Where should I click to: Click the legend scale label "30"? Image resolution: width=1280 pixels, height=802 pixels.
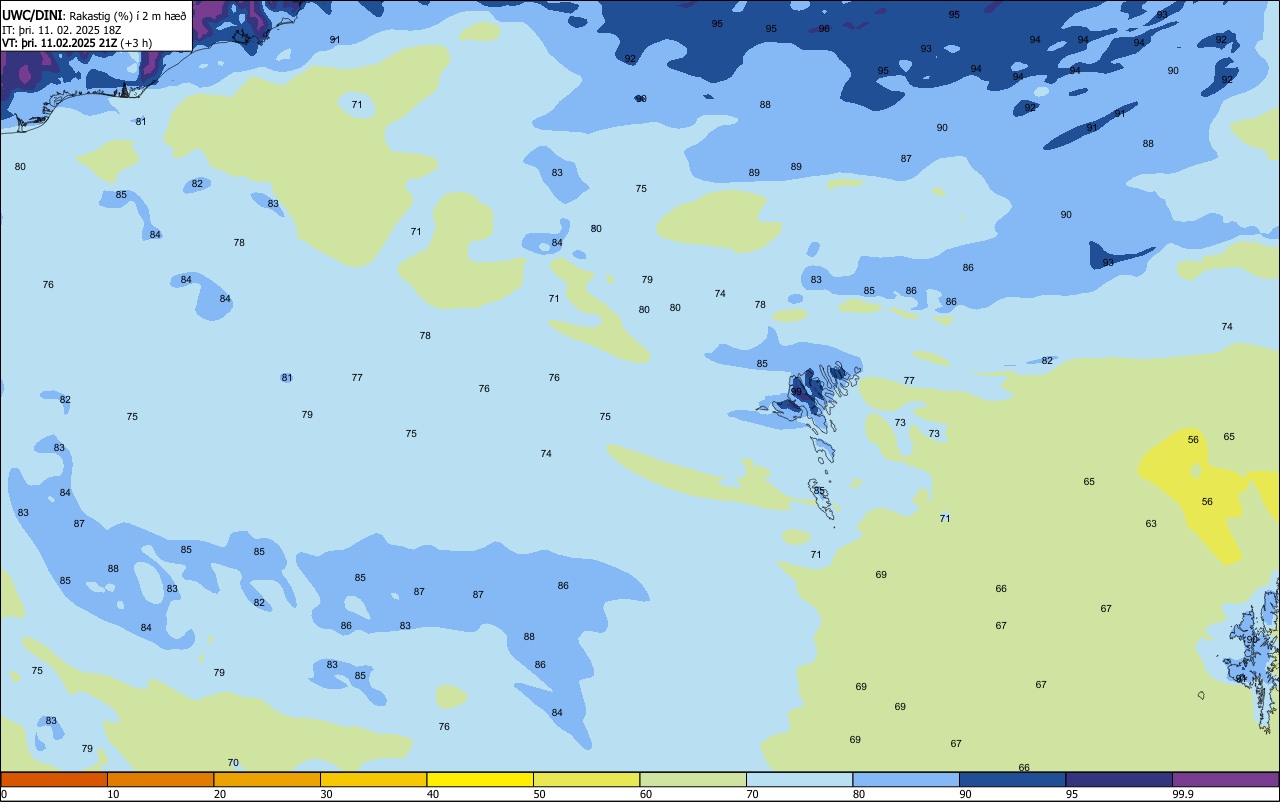326,794
